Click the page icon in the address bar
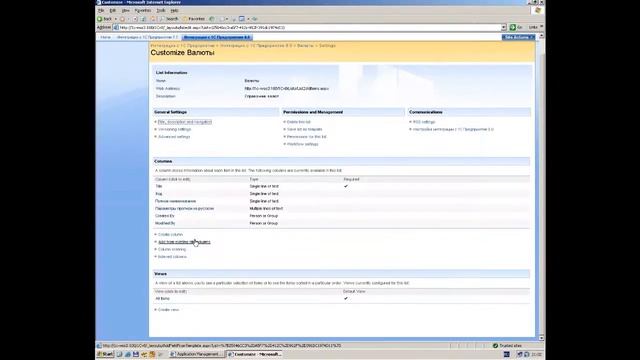Image resolution: width=640 pixels, height=360 pixels. click(116, 27)
